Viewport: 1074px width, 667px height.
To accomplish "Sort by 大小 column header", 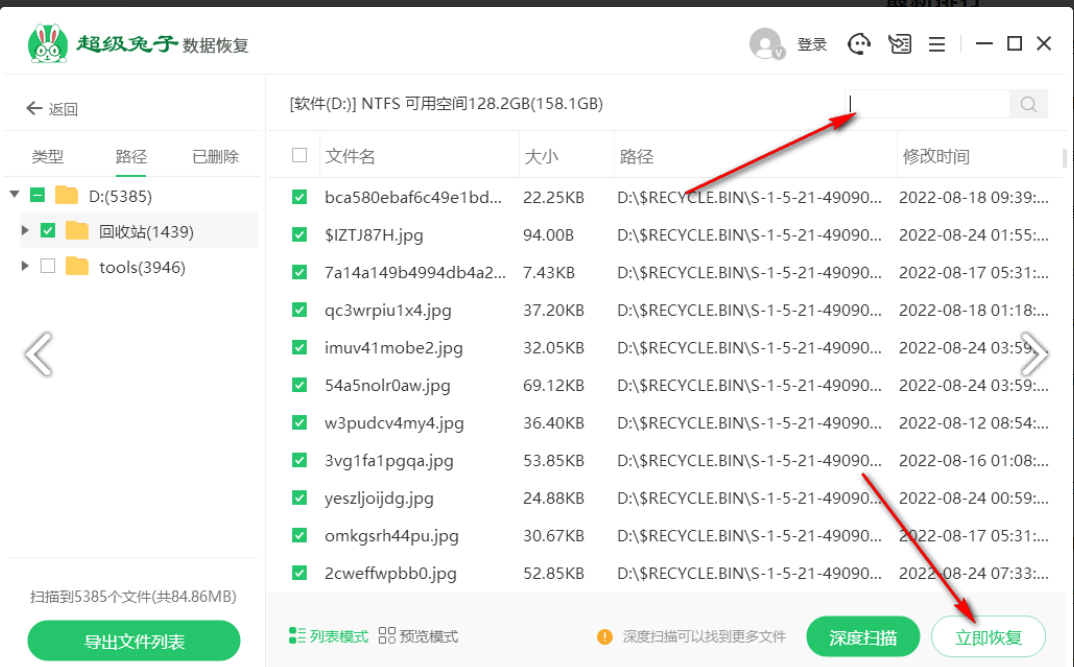I will pyautogui.click(x=541, y=156).
